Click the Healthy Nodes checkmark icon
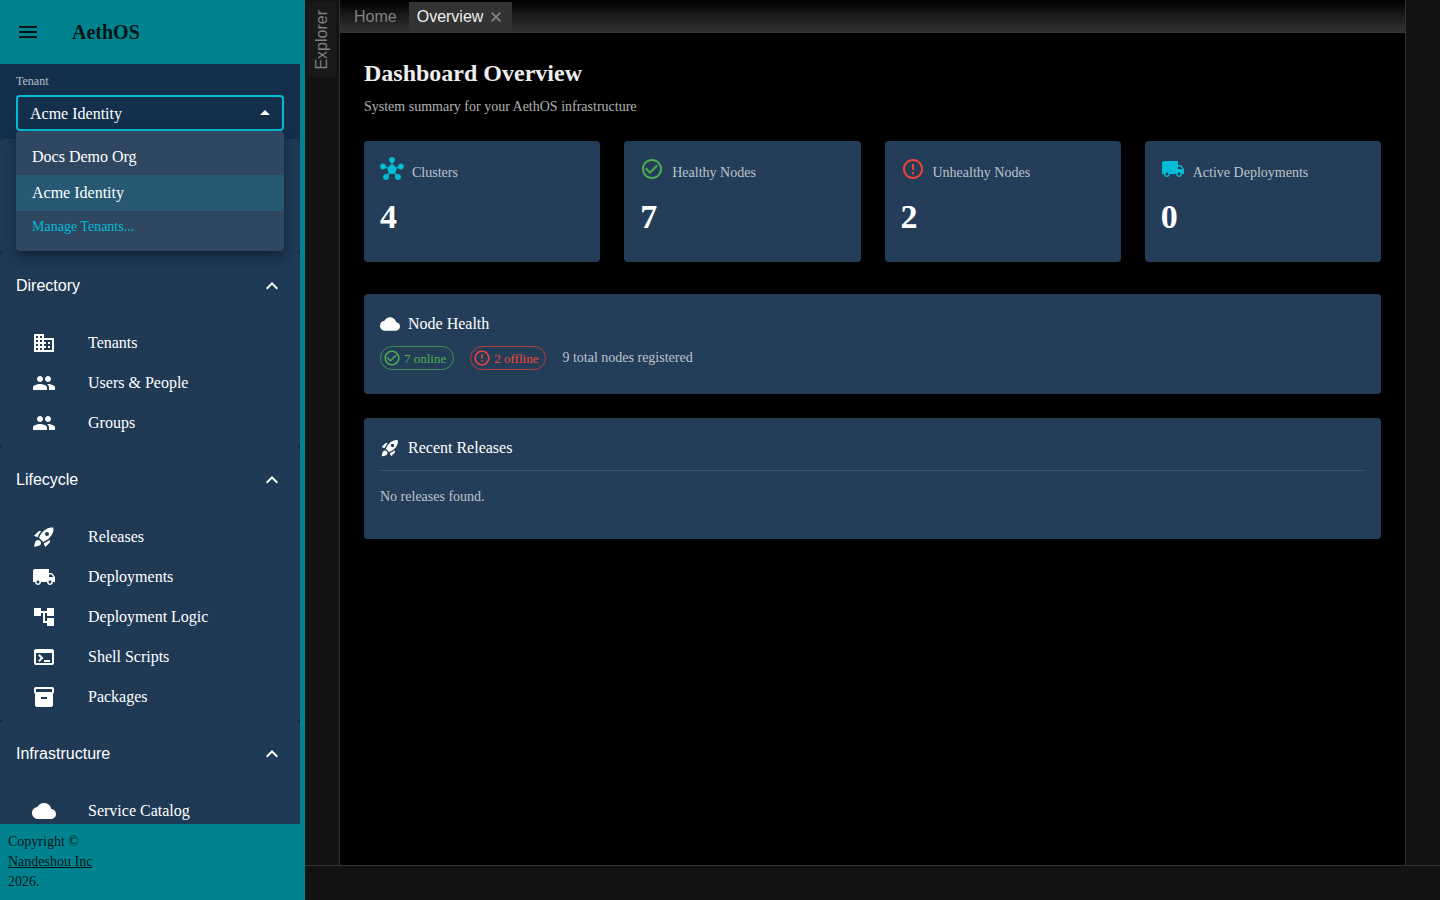 [x=652, y=169]
